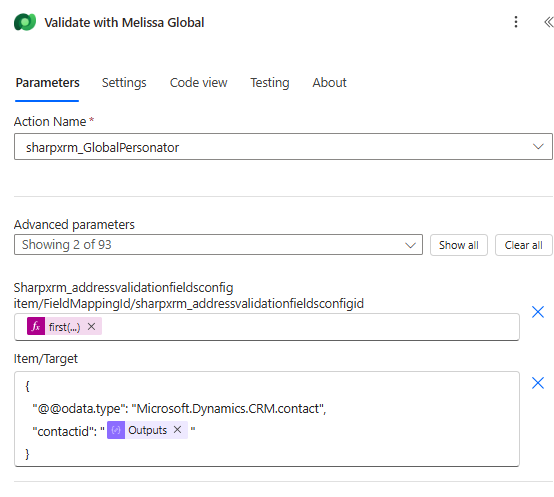The width and height of the screenshot is (554, 497).
Task: Click the 'Advanced parameters' label
Action: pos(74,225)
